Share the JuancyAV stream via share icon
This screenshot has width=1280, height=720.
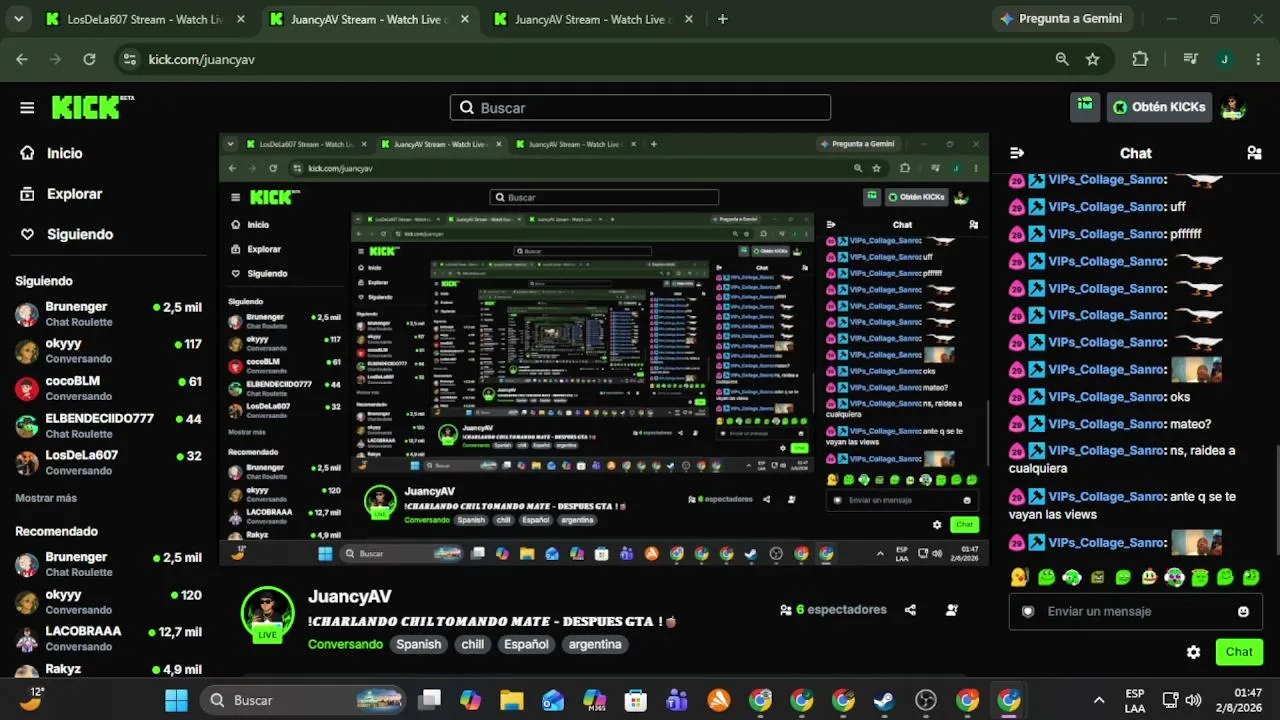pos(910,610)
